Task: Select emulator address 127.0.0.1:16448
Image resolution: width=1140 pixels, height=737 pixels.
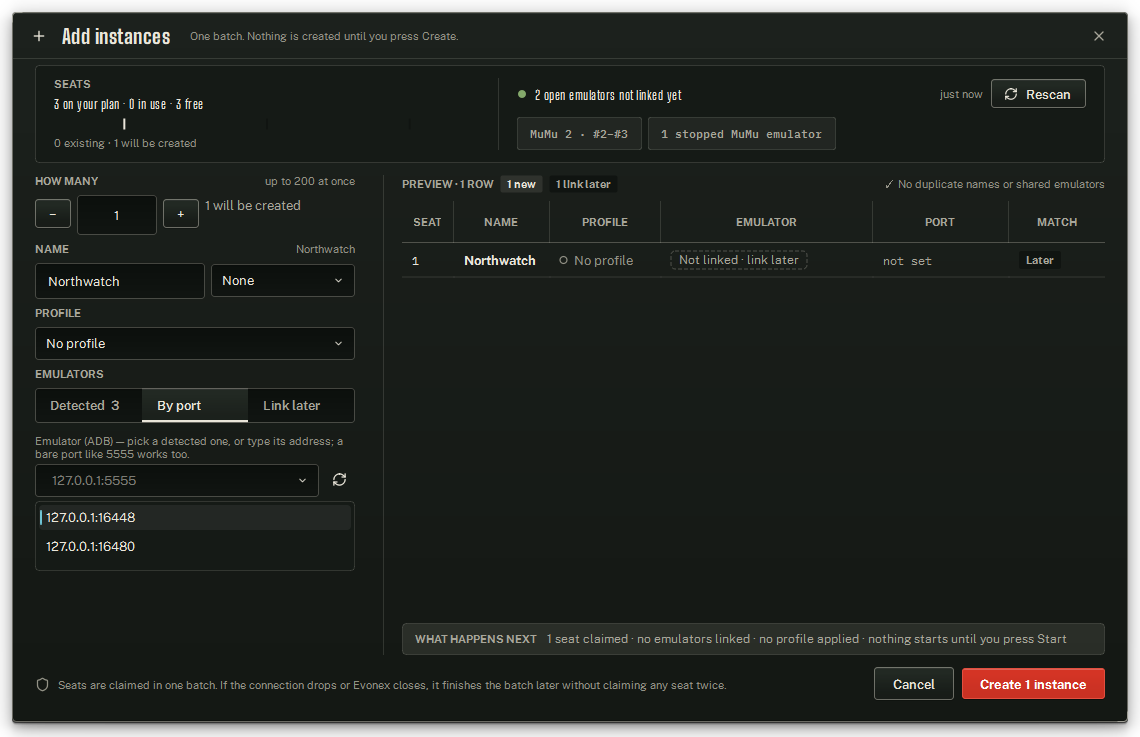Action: click(x=195, y=517)
